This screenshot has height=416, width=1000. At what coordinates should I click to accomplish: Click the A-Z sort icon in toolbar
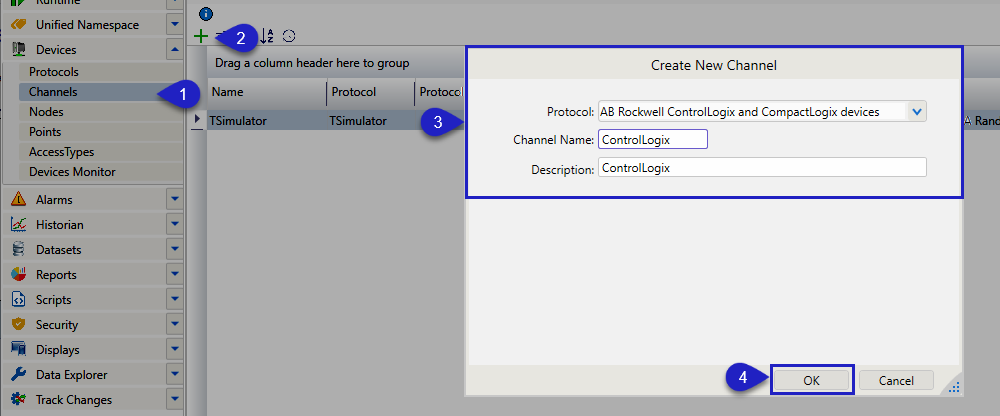tap(267, 37)
